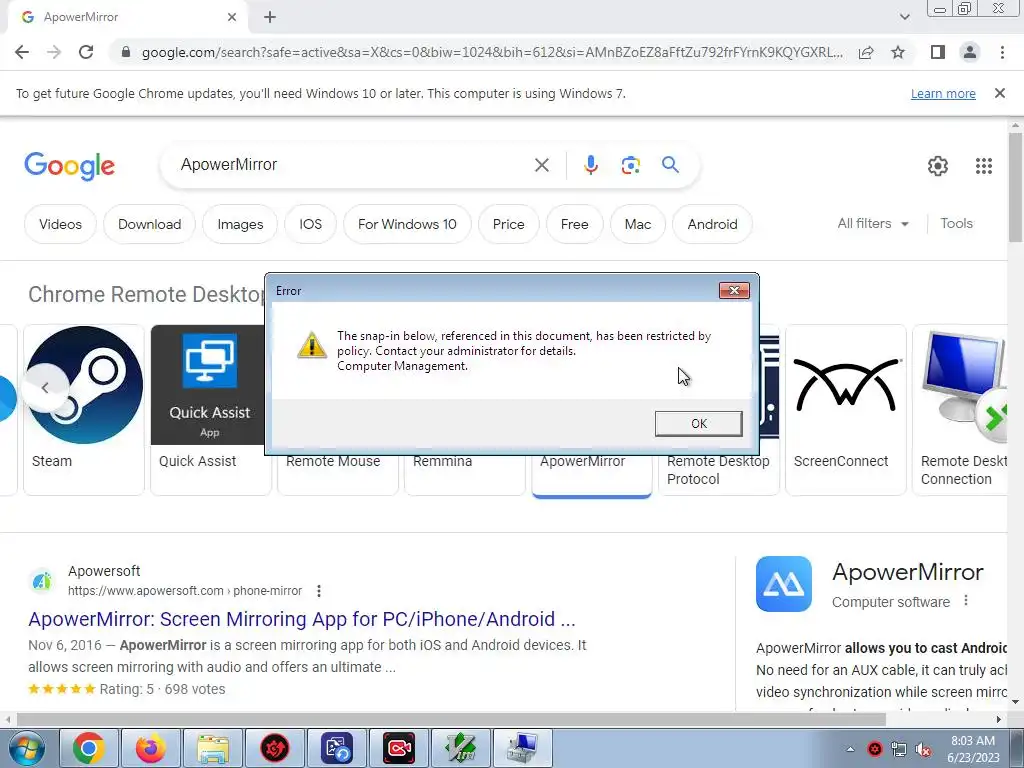The height and width of the screenshot is (768, 1024).
Task: Select the Download filter chip
Action: (x=150, y=224)
